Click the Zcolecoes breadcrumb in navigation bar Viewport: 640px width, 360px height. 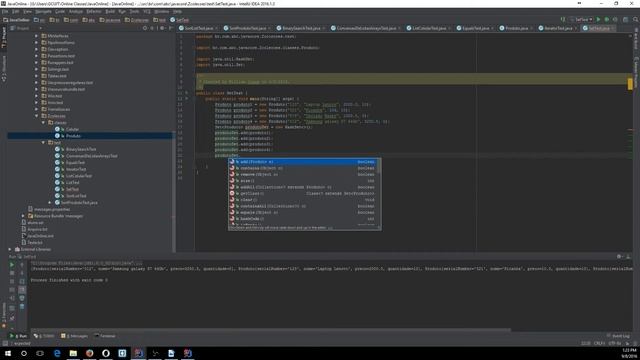pos(136,20)
